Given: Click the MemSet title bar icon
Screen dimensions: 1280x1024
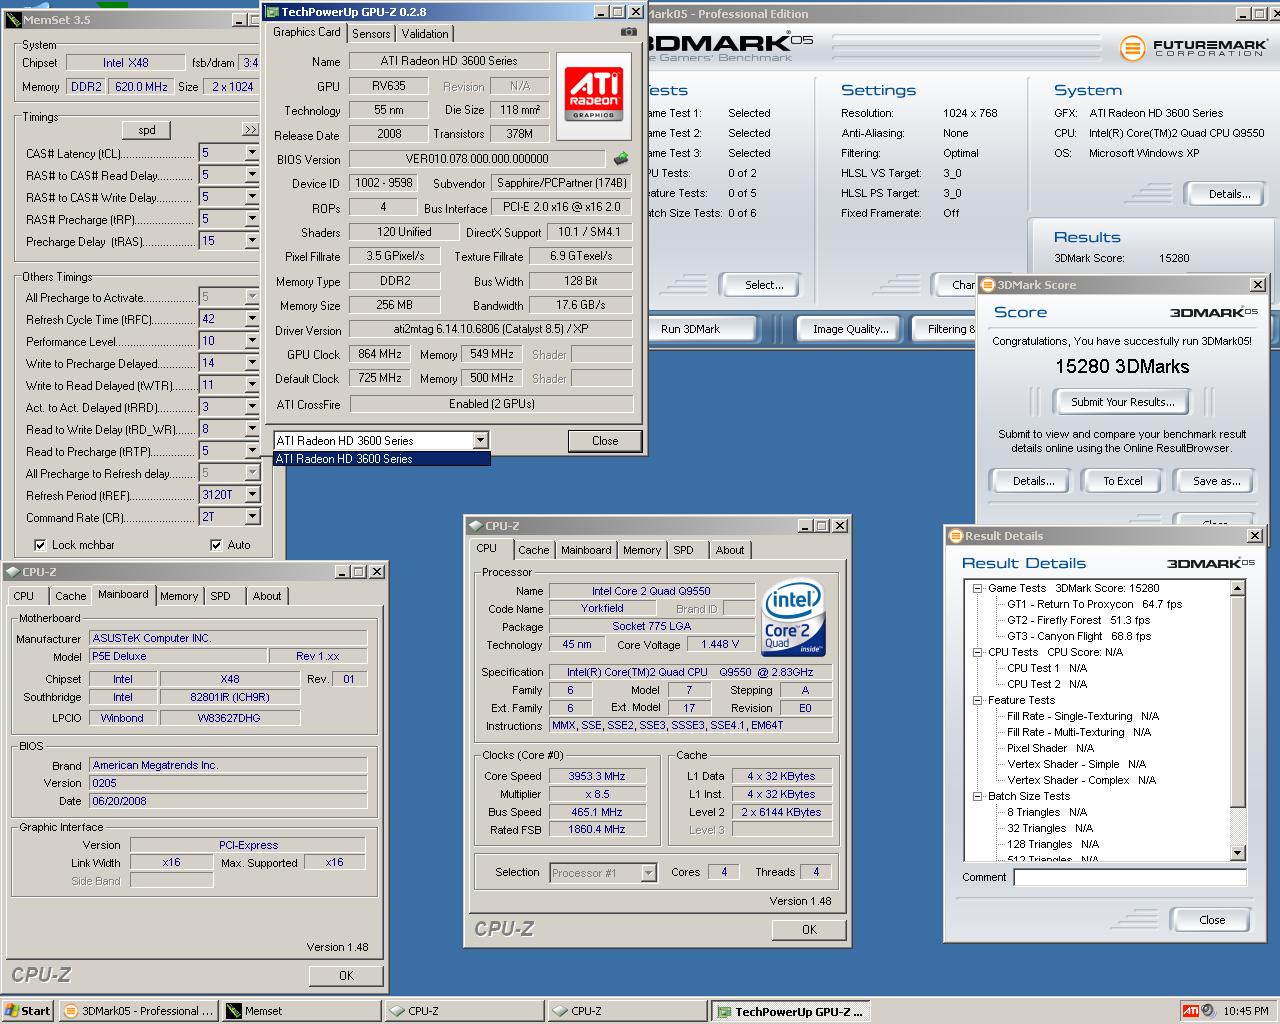Looking at the screenshot, I should tap(13, 19).
